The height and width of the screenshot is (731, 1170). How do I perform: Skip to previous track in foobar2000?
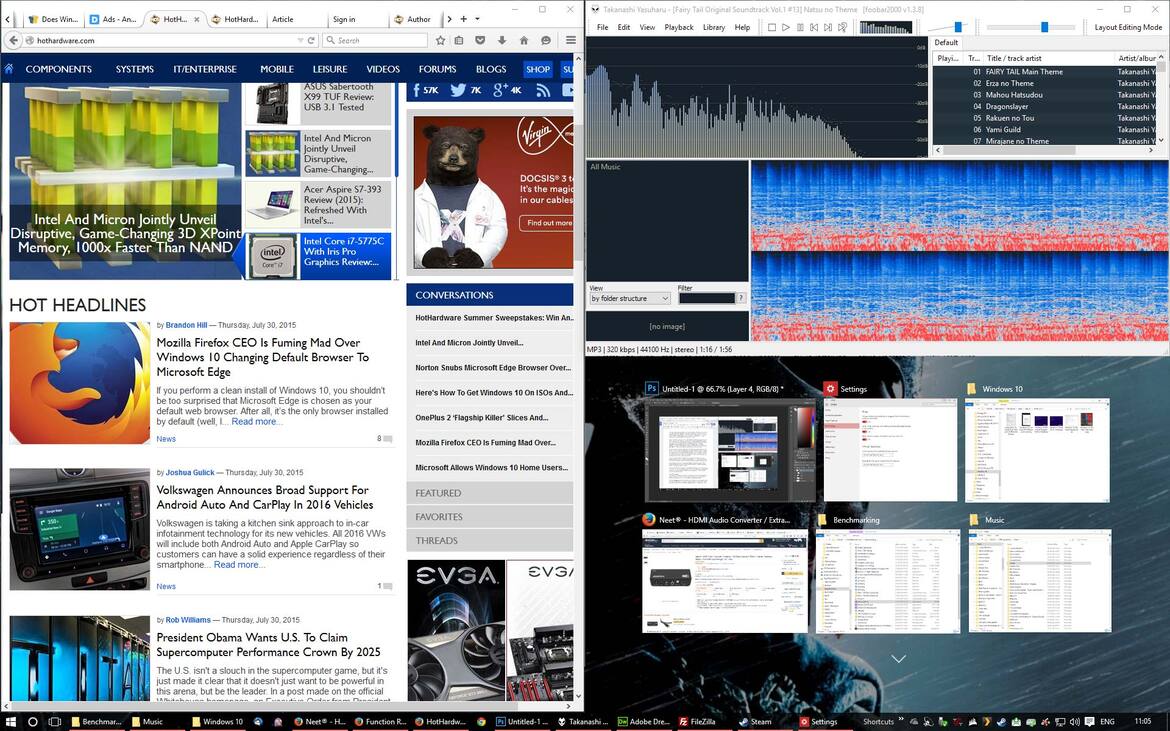tap(814, 28)
